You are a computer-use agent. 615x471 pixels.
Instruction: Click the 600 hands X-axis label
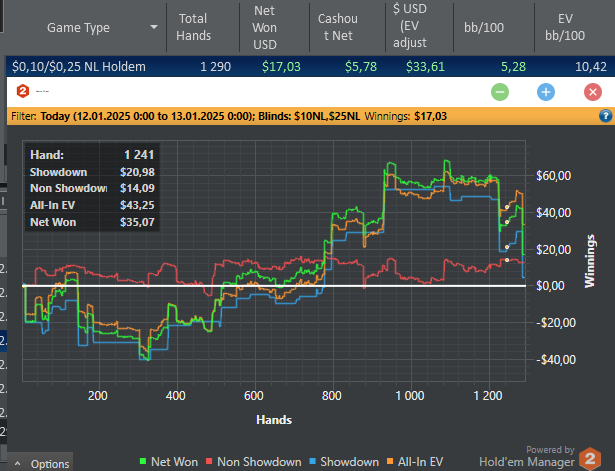(254, 396)
